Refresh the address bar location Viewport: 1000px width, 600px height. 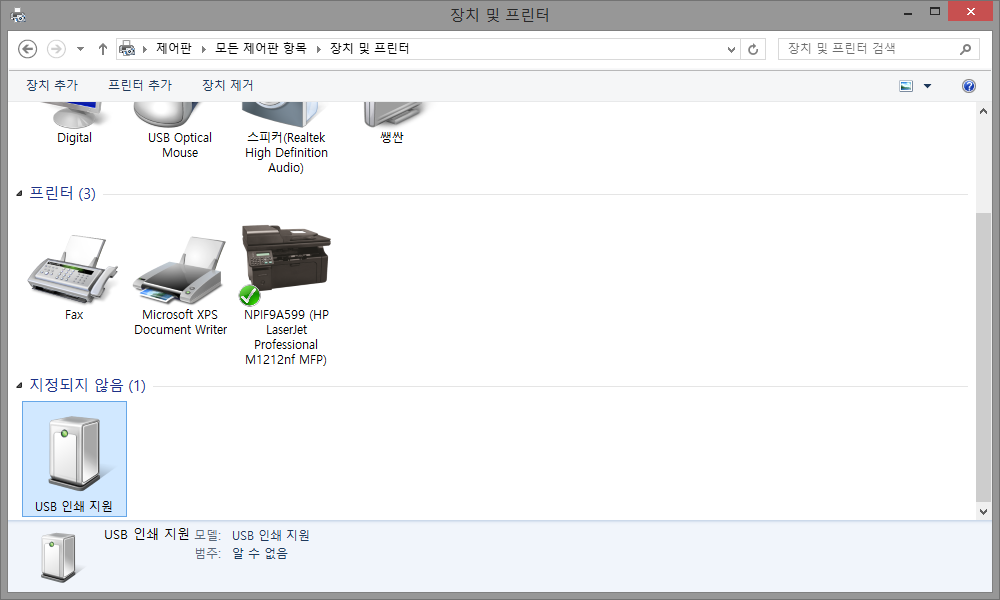click(x=753, y=49)
